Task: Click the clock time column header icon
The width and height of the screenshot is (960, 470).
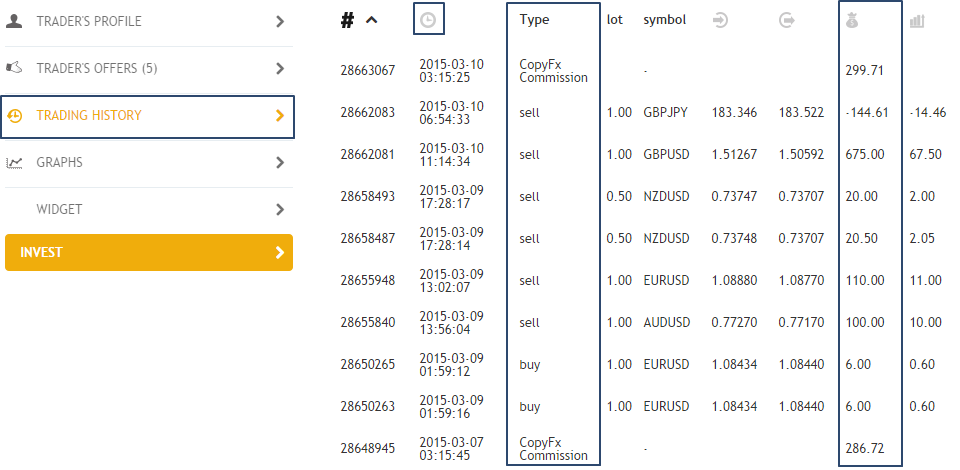Action: coord(428,20)
